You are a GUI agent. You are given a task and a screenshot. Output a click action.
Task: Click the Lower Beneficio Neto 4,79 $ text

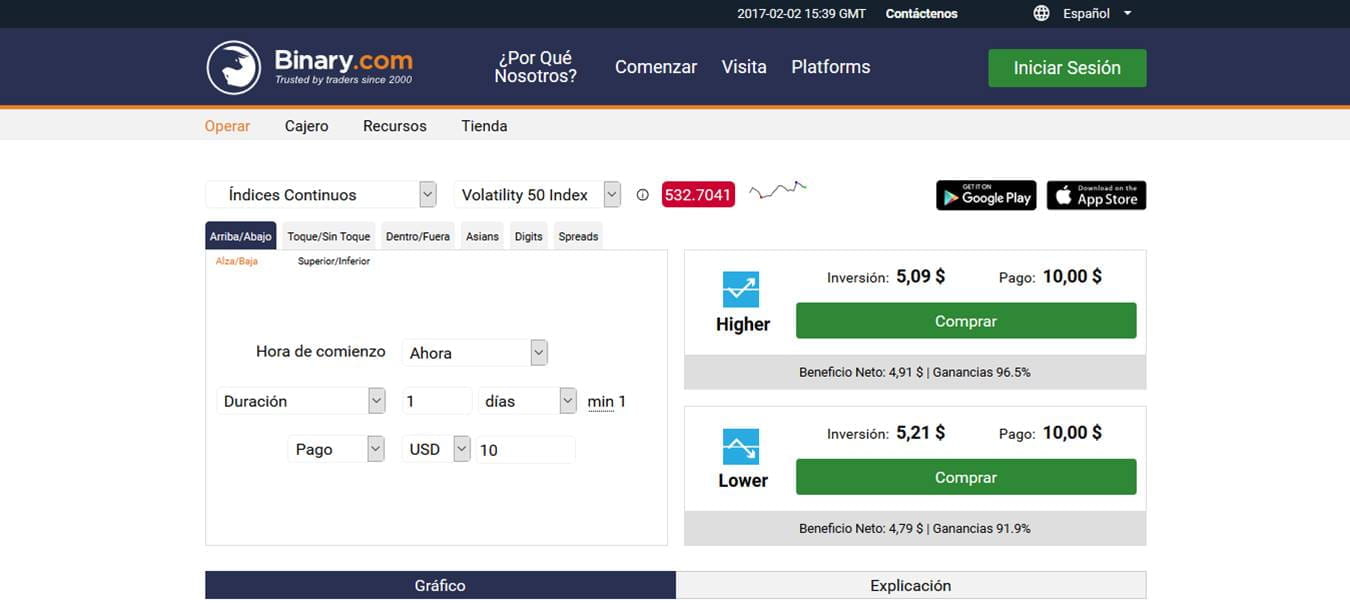click(x=861, y=528)
